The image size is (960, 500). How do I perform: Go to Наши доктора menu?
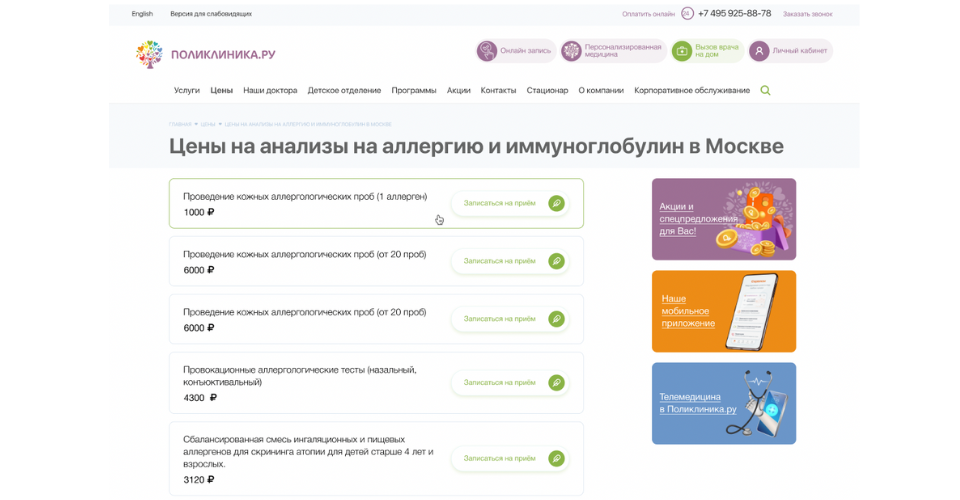[270, 90]
